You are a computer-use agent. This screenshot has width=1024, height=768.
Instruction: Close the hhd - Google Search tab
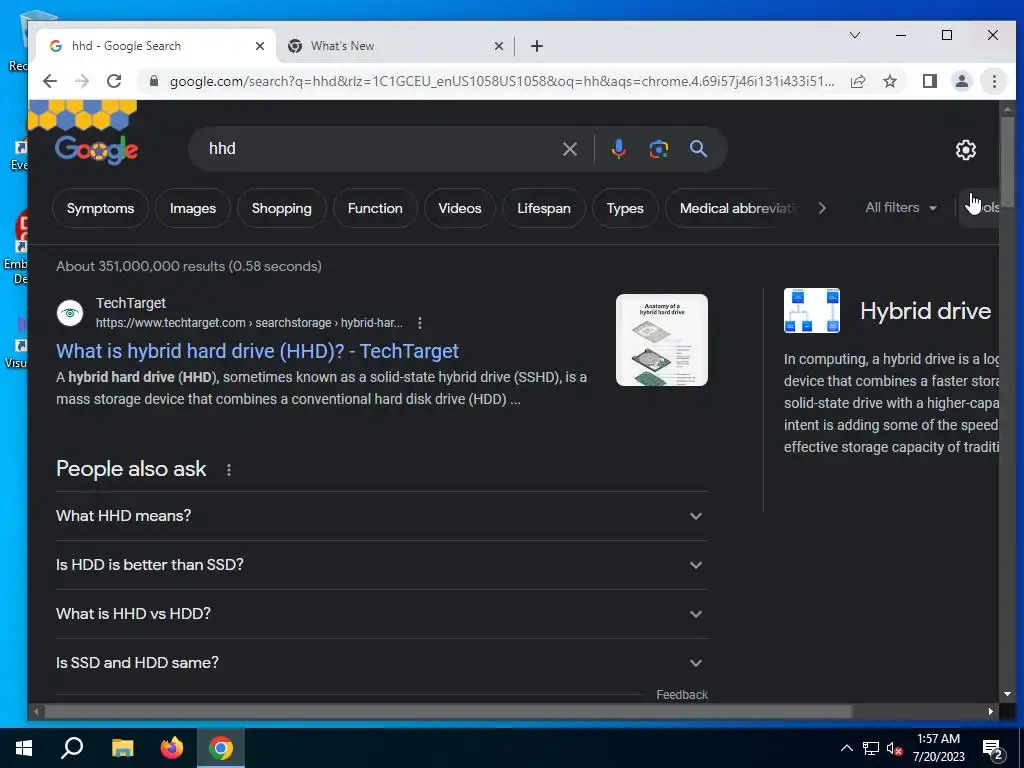click(259, 46)
